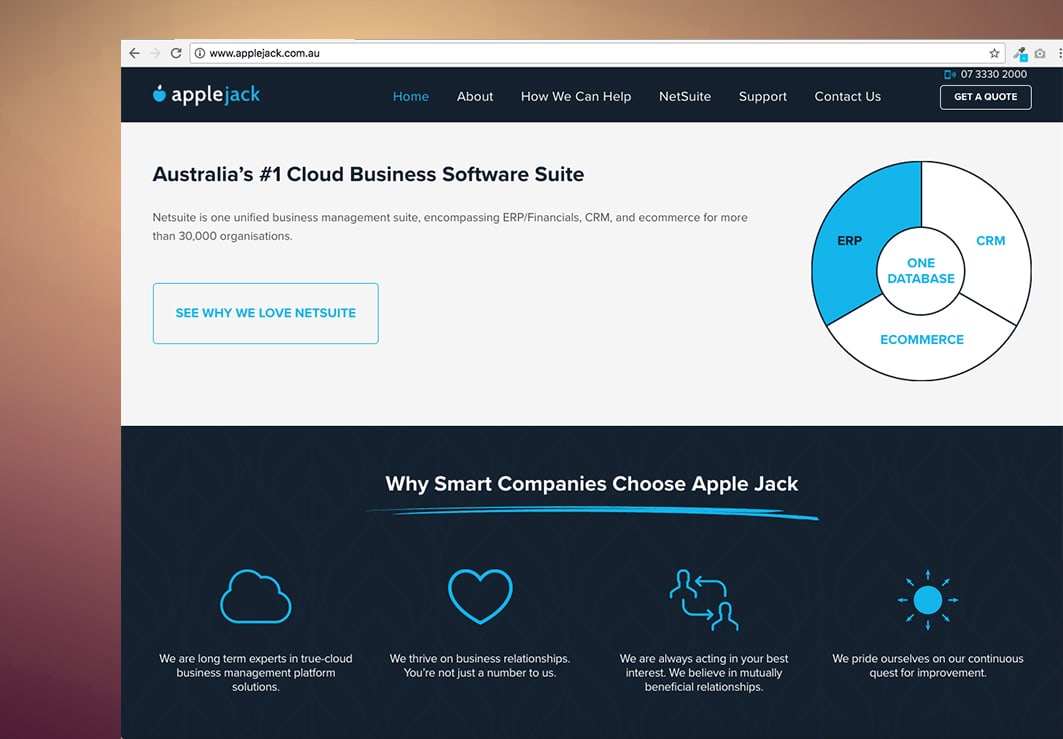Click the browser back arrow

134,53
